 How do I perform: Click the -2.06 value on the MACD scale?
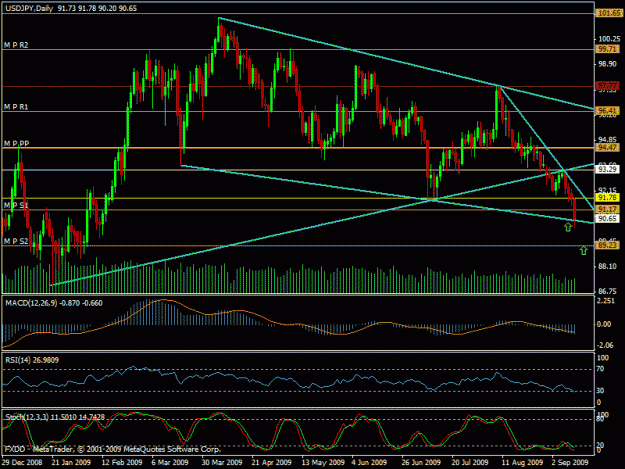coord(605,345)
